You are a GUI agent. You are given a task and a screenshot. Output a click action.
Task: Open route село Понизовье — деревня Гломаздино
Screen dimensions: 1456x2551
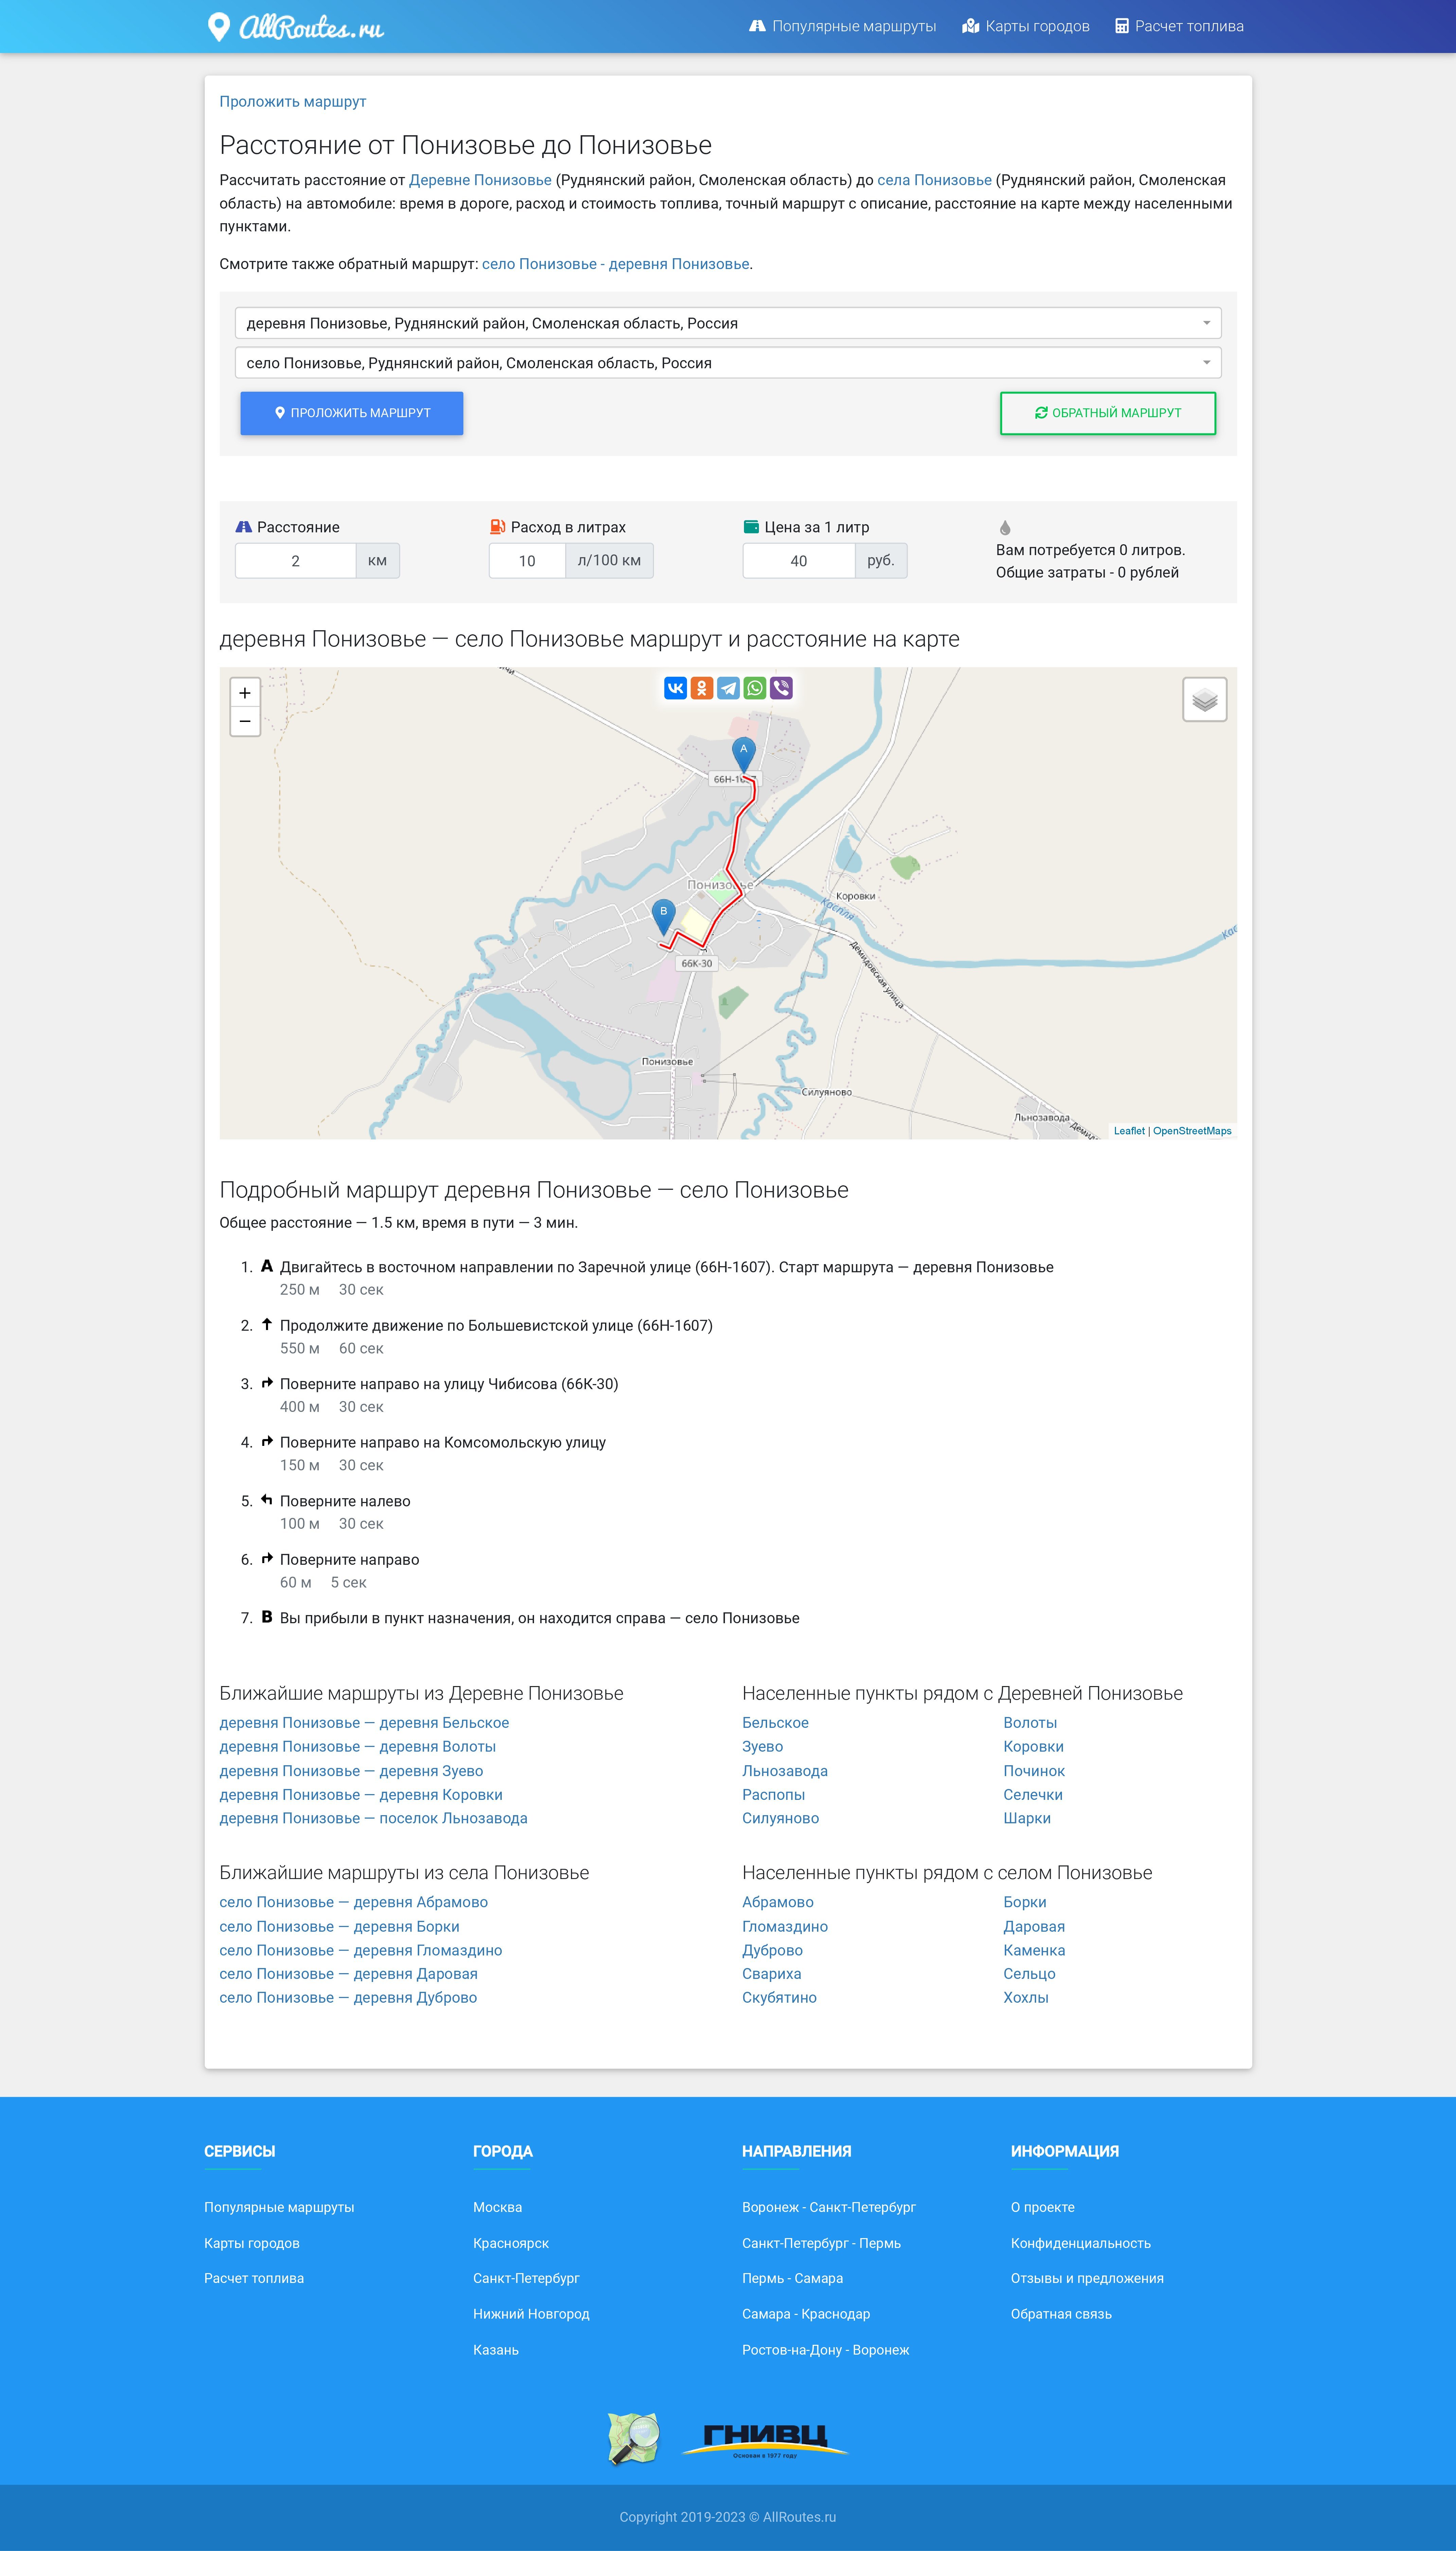pos(361,1950)
